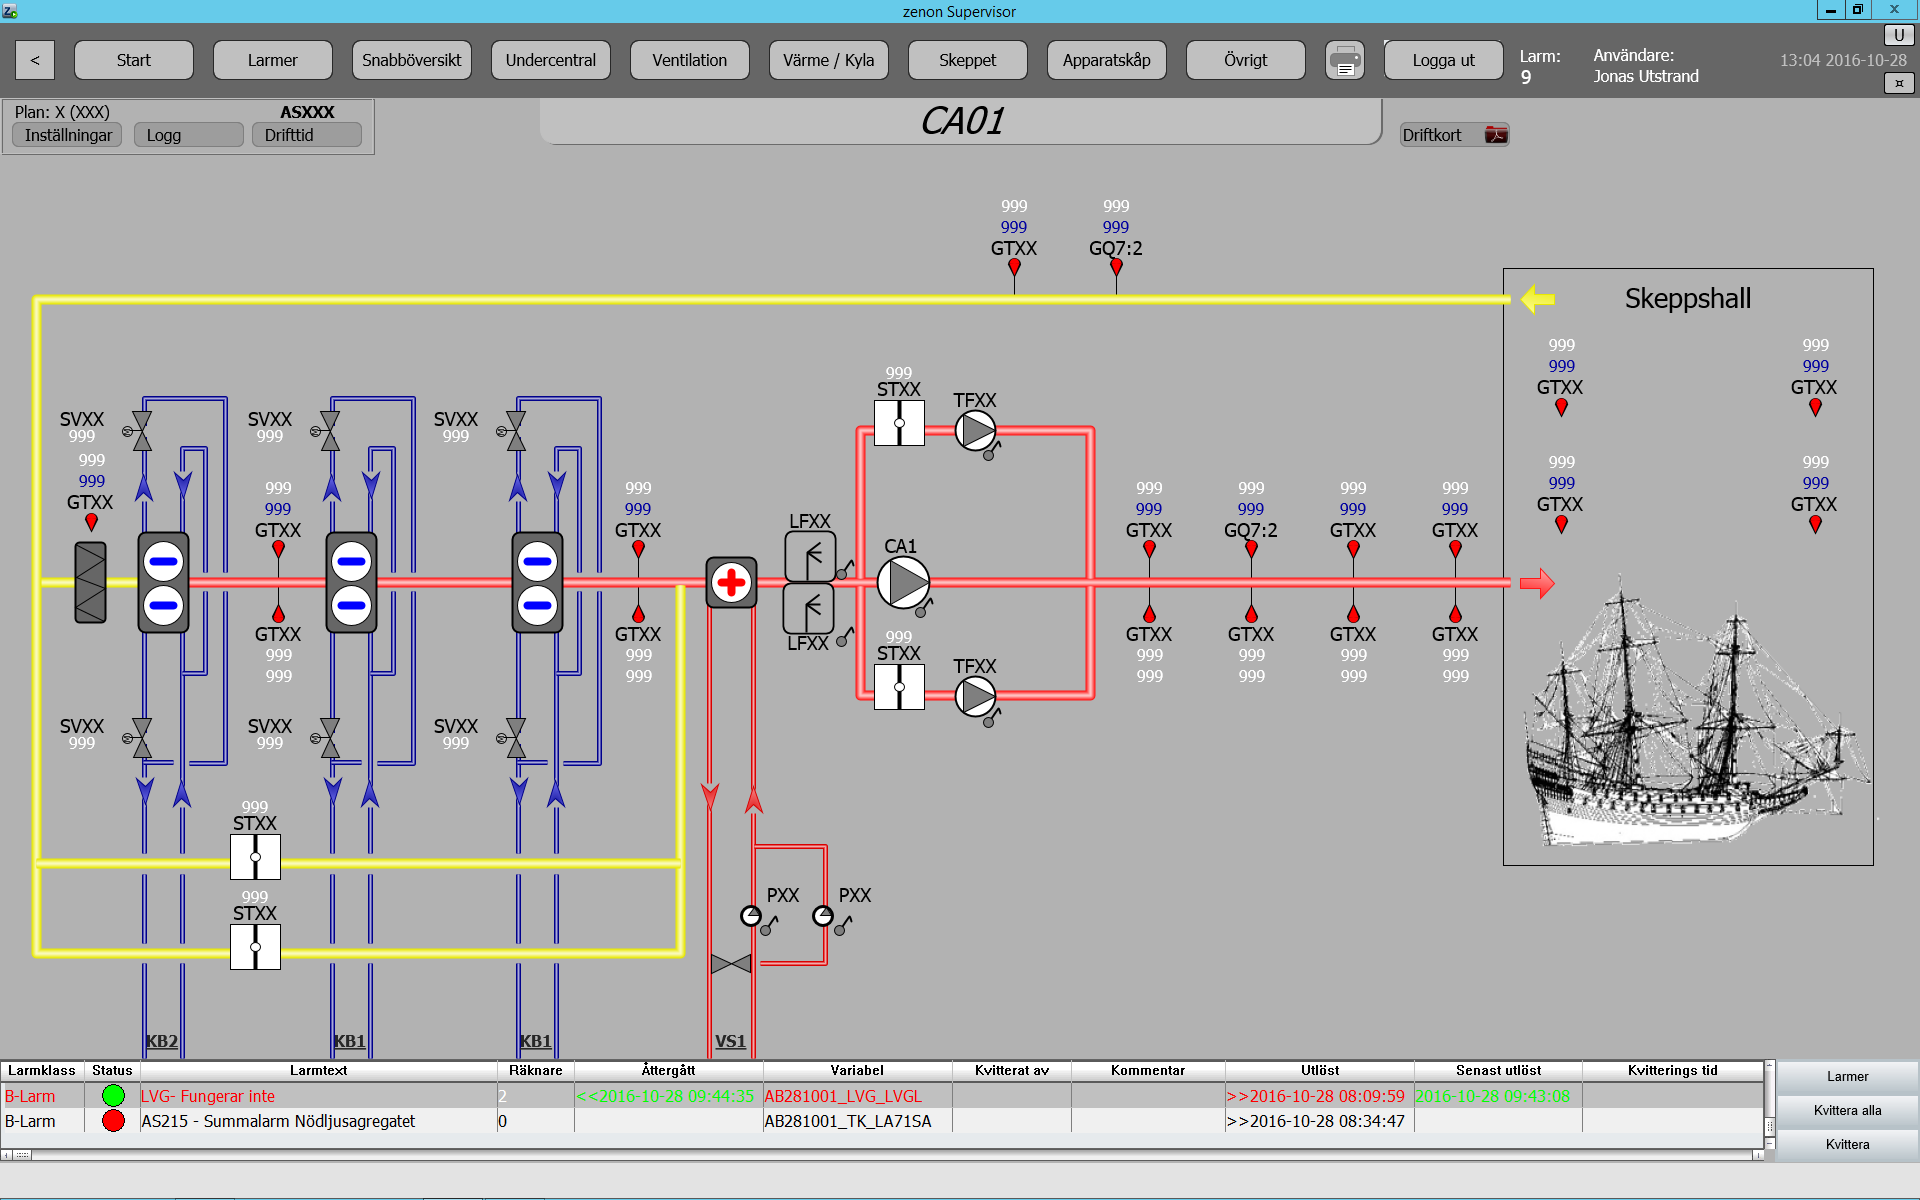Click the Logga ut button
This screenshot has width=1920, height=1200.
1443,60
